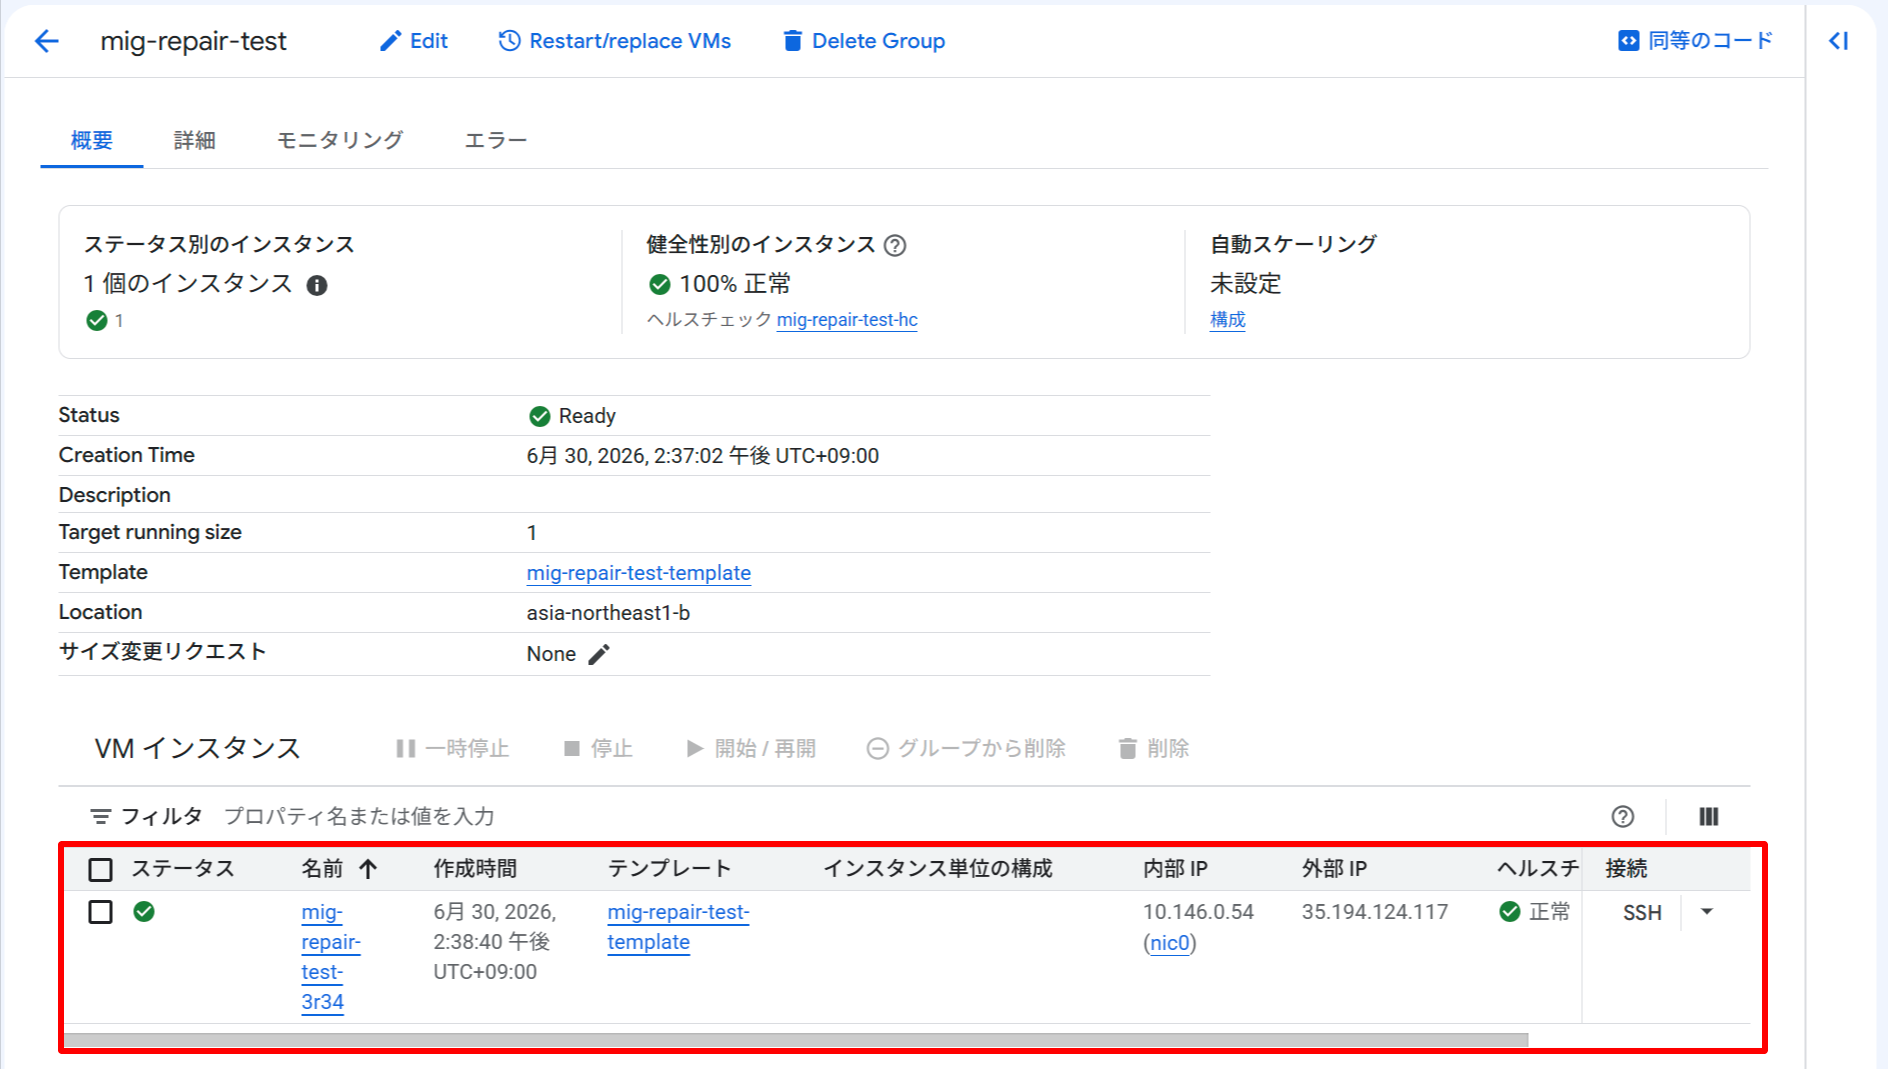The height and width of the screenshot is (1069, 1888).
Task: Click the 内部 IP column header
Action: coord(1175,869)
